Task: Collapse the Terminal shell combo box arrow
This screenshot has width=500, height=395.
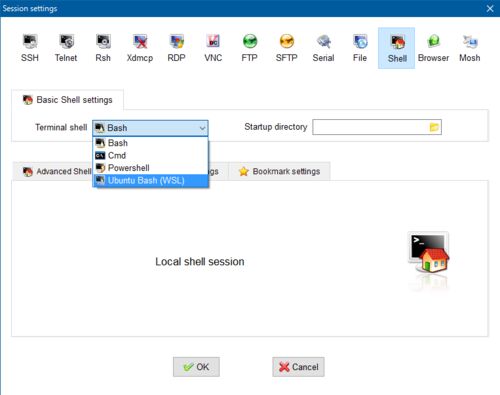Action: tap(202, 128)
